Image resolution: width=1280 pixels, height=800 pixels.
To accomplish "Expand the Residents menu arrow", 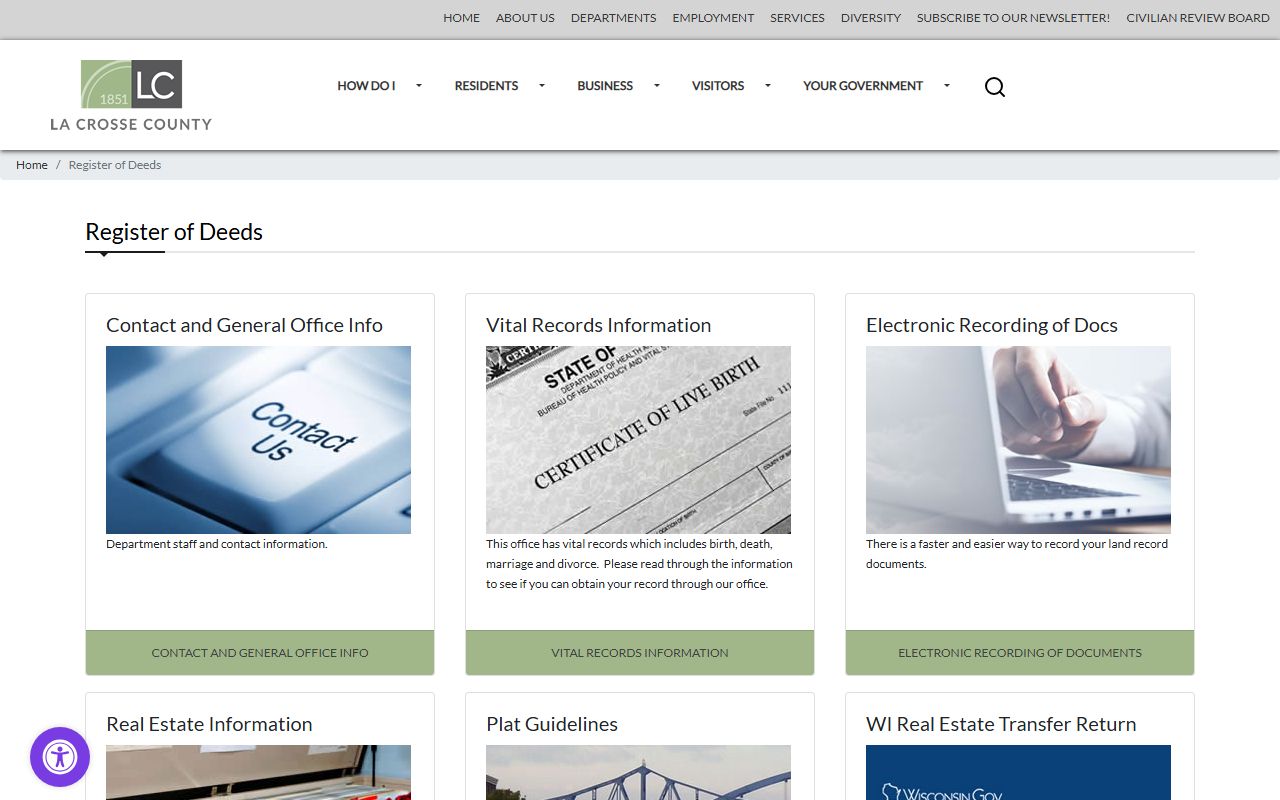I will point(542,86).
